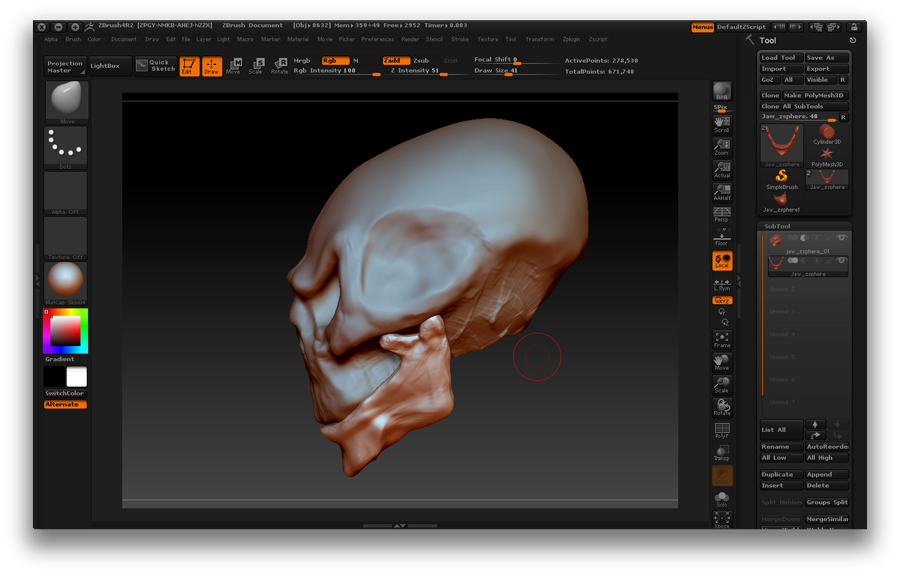Click the Quick Sketch button
Viewport: 900px width, 575px height.
[x=156, y=65]
